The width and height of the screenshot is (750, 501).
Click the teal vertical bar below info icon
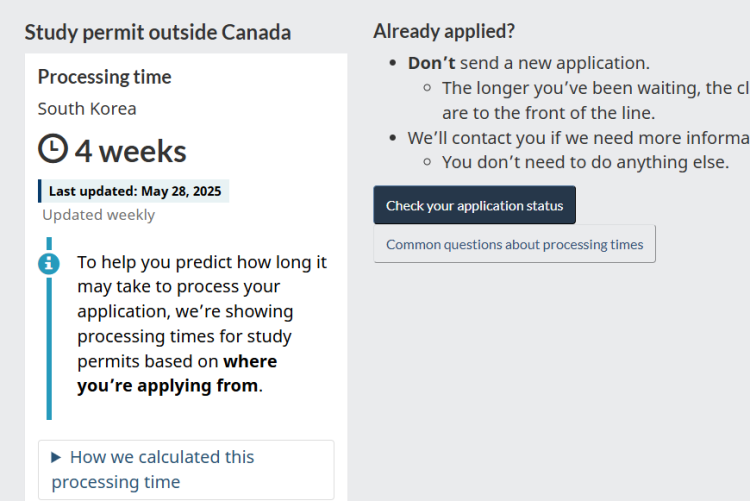(49, 348)
